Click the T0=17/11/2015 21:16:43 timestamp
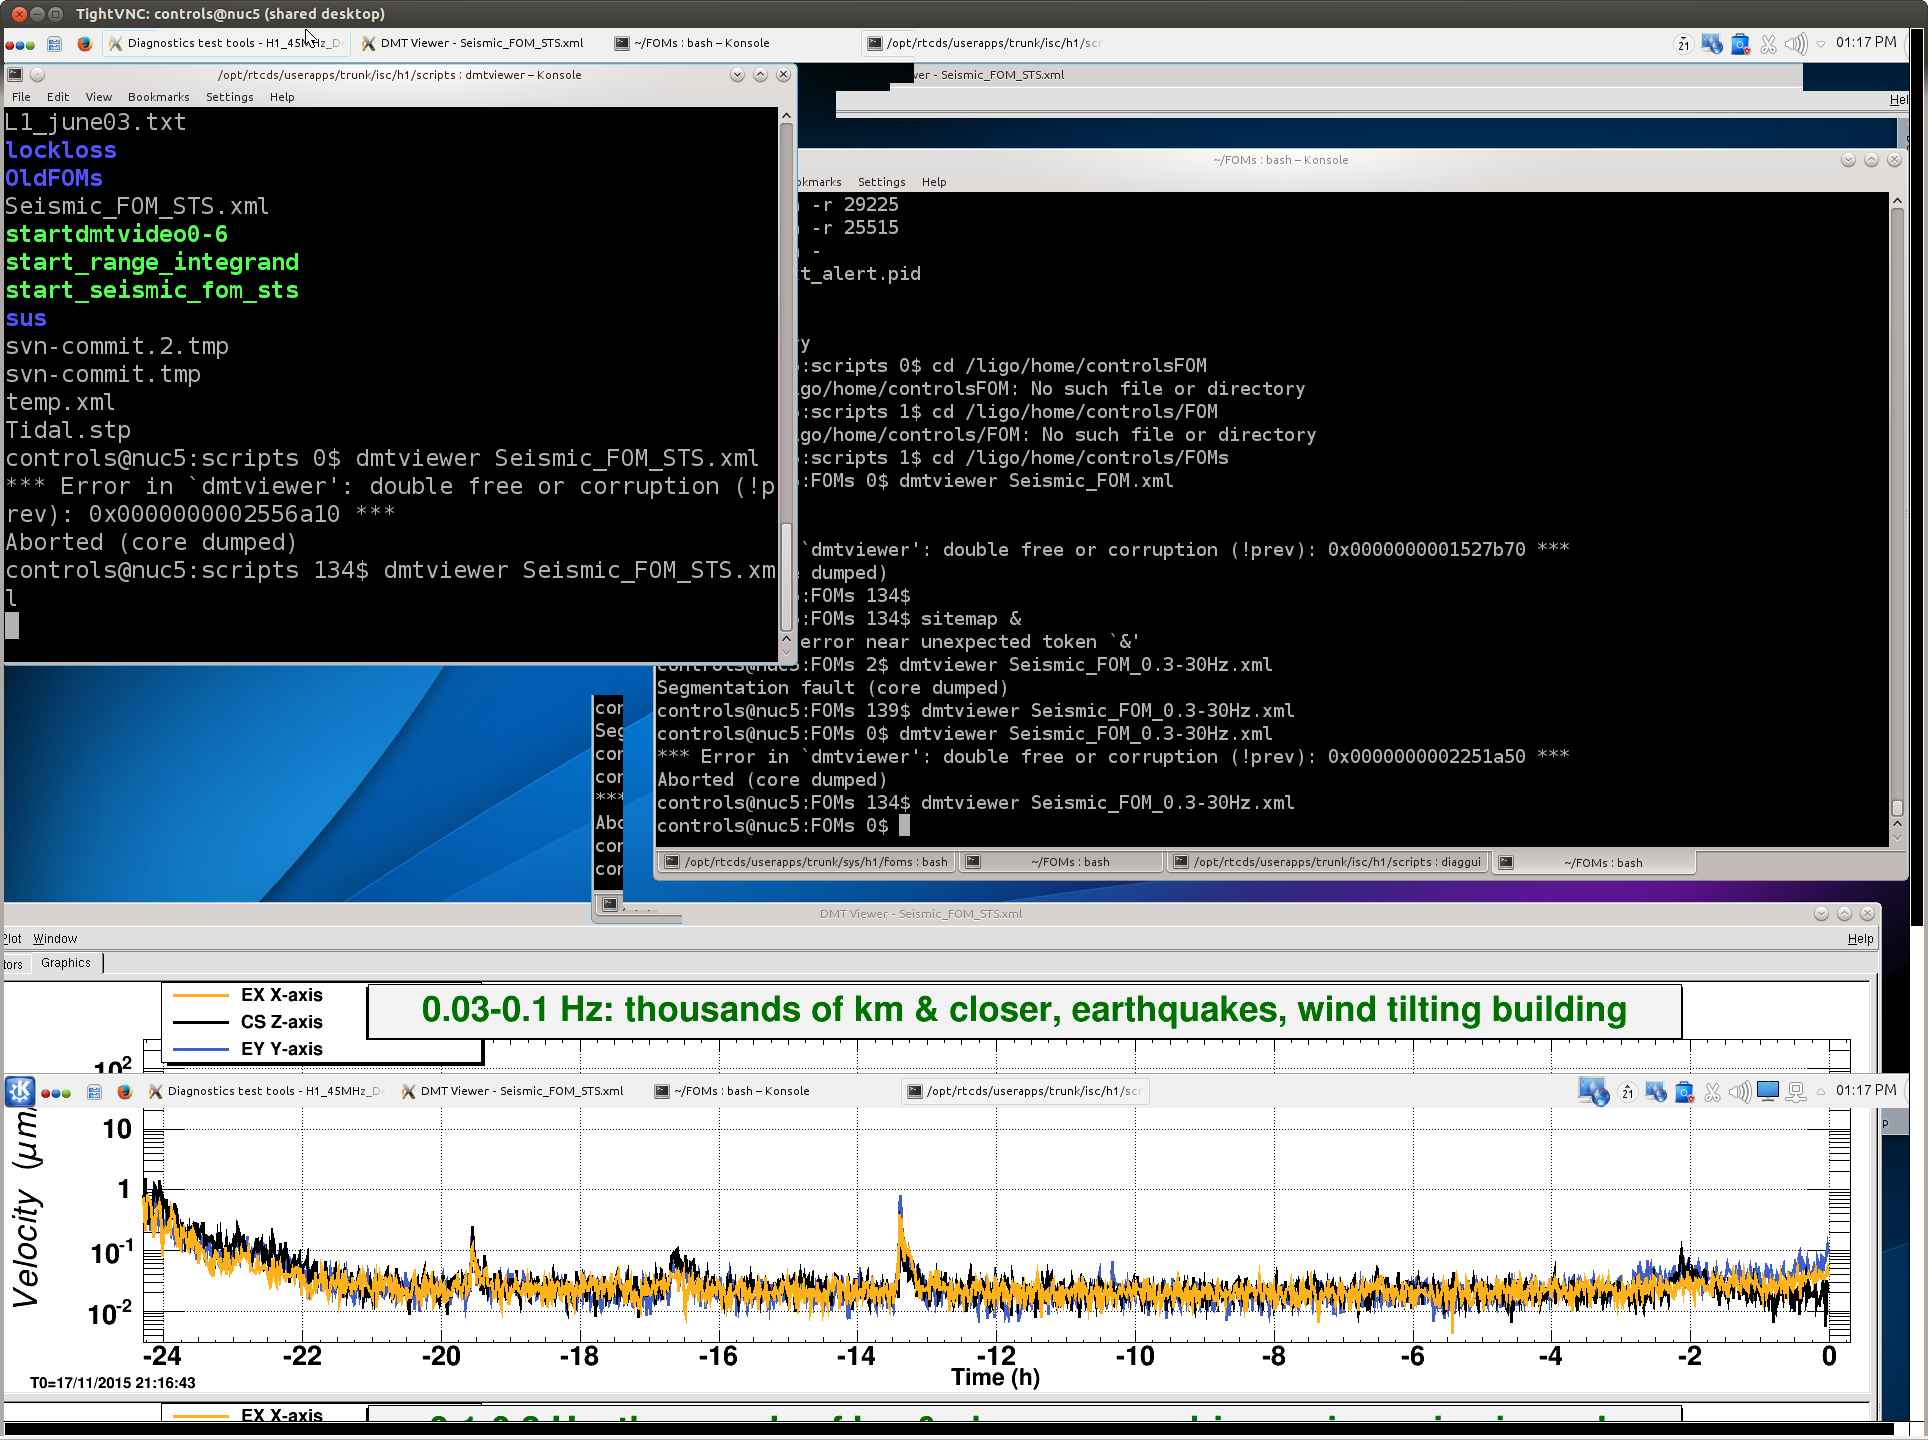Image resolution: width=1928 pixels, height=1440 pixels. [x=113, y=1383]
